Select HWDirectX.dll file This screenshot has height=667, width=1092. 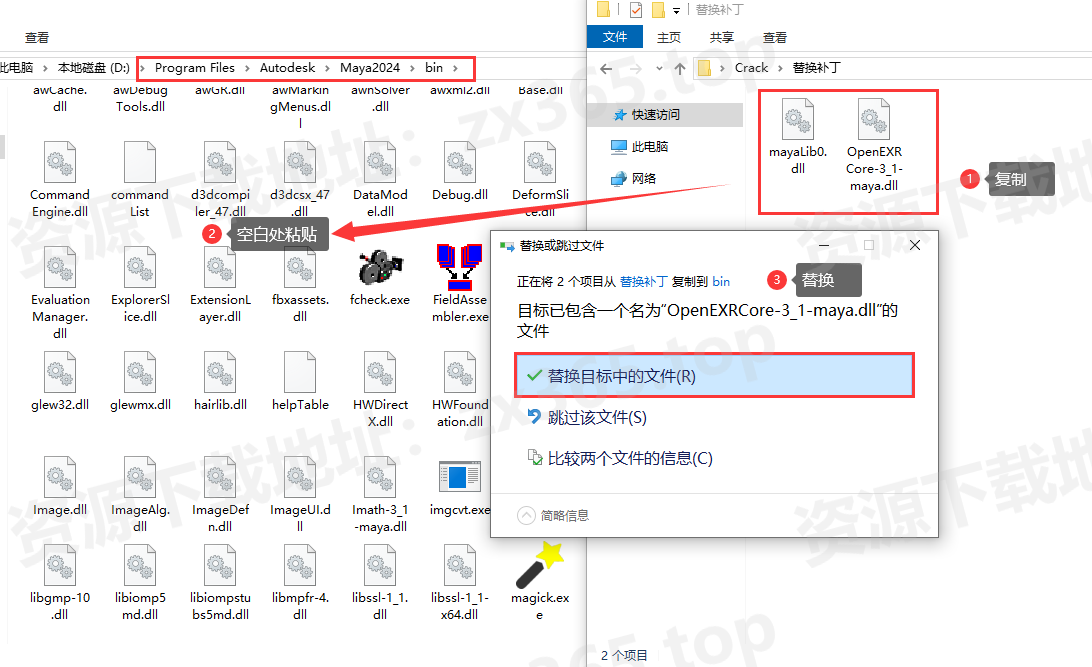click(x=380, y=389)
